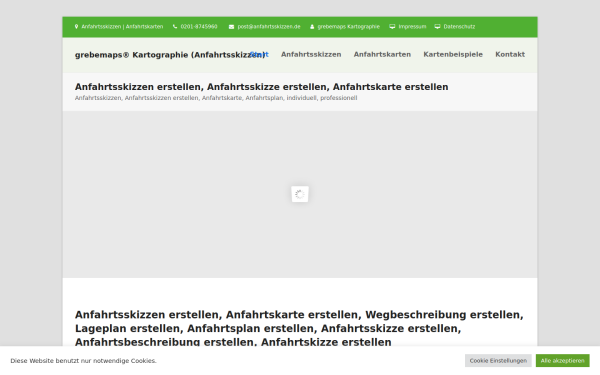Image resolution: width=600 pixels, height=375 pixels.
Task: Click subtitle text 'Anfahrtsskizzen, Anfahrtsskizzen erstellen, Anfahrtskarte'
Action: click(216, 98)
